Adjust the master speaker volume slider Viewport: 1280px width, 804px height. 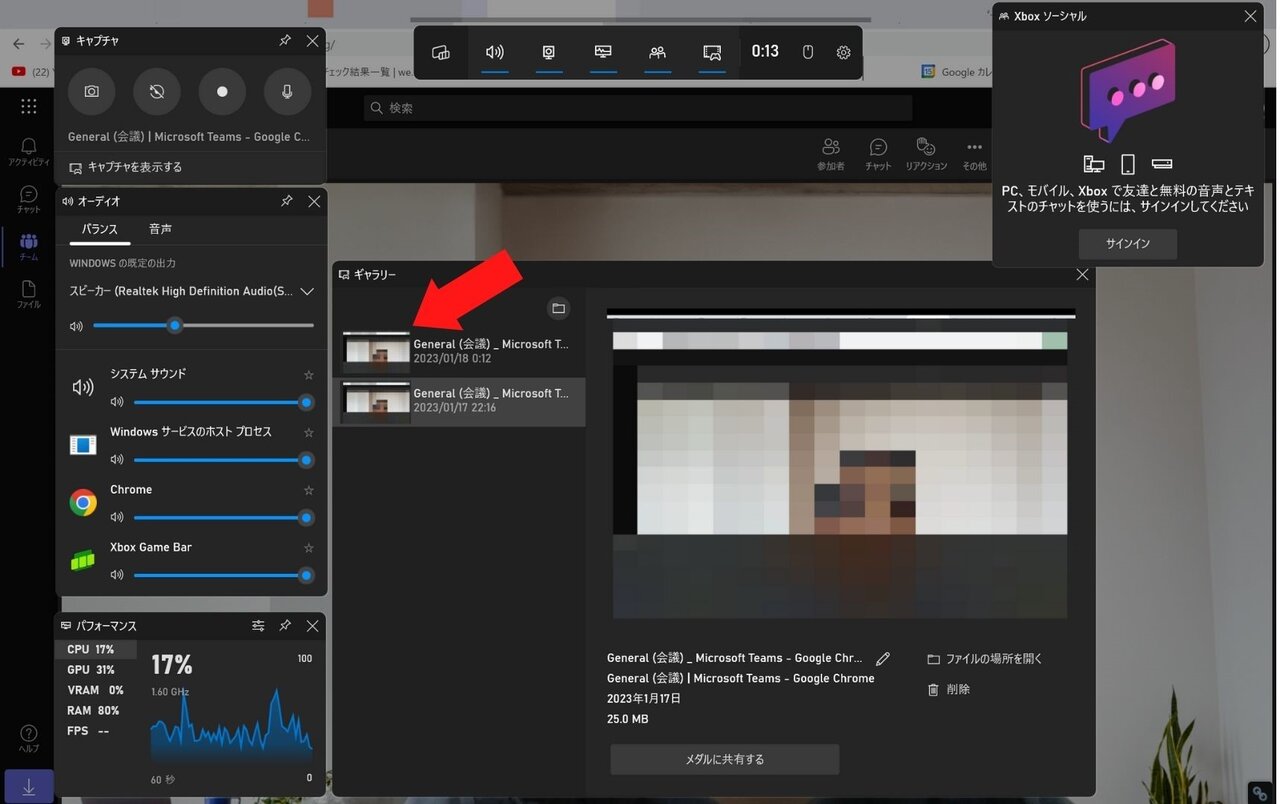204,325
